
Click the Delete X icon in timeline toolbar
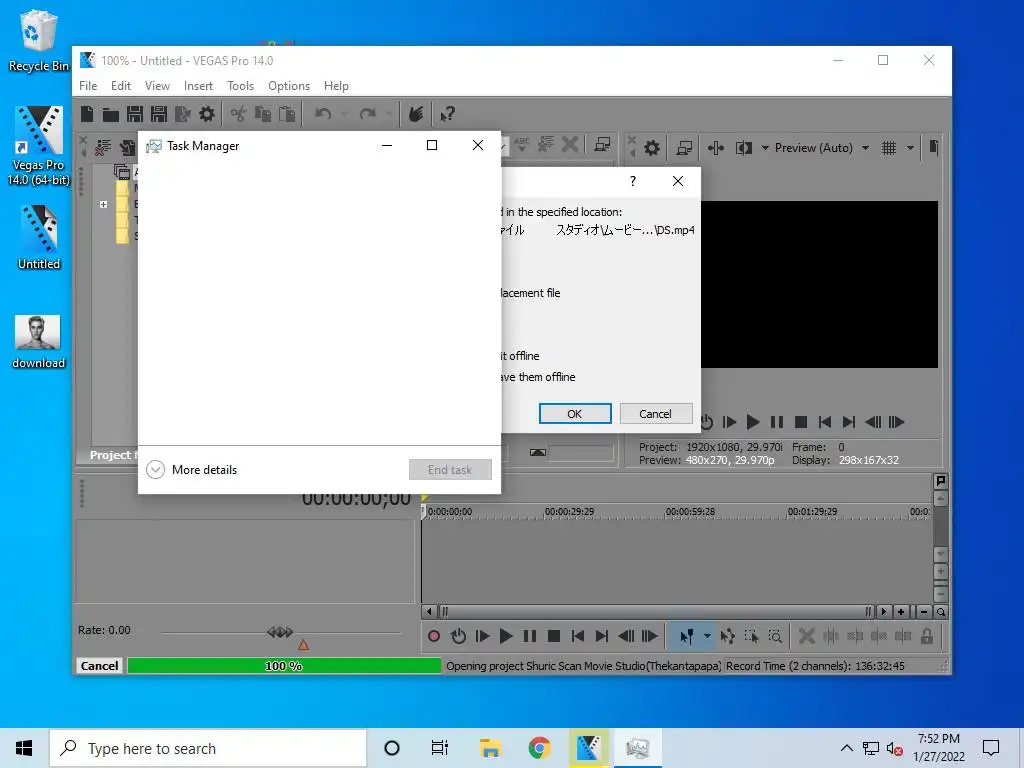pos(807,636)
